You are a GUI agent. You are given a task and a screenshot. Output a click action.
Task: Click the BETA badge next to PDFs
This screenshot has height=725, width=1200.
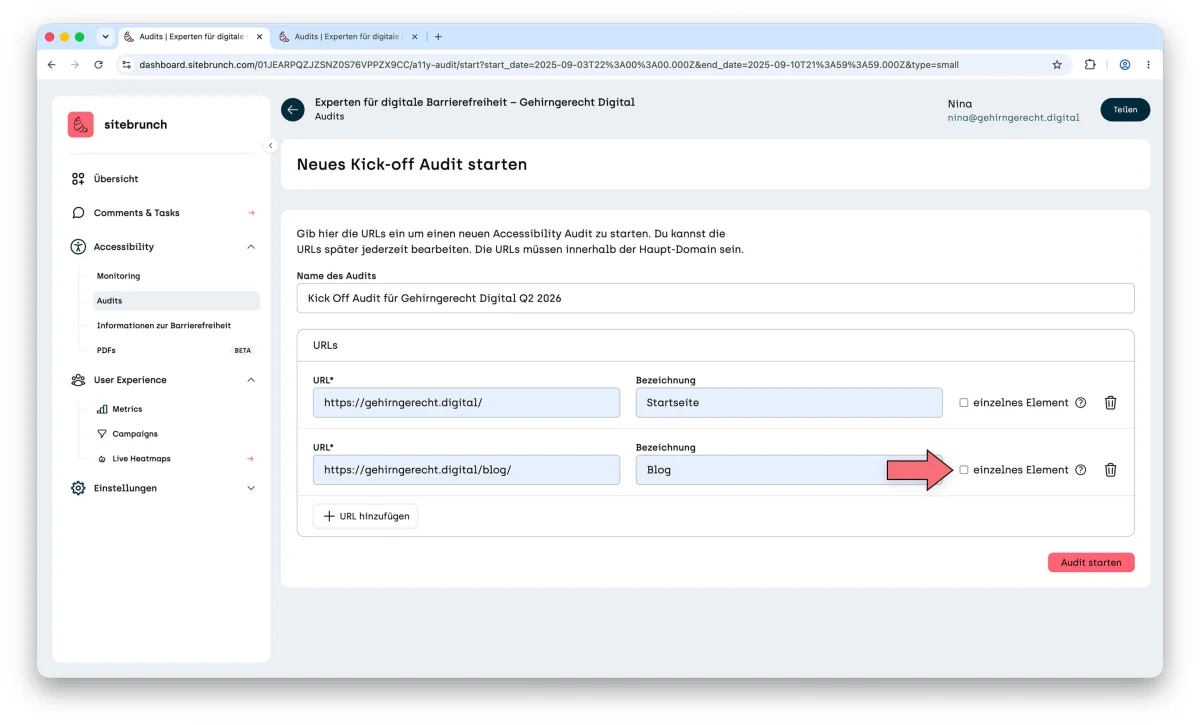click(243, 351)
